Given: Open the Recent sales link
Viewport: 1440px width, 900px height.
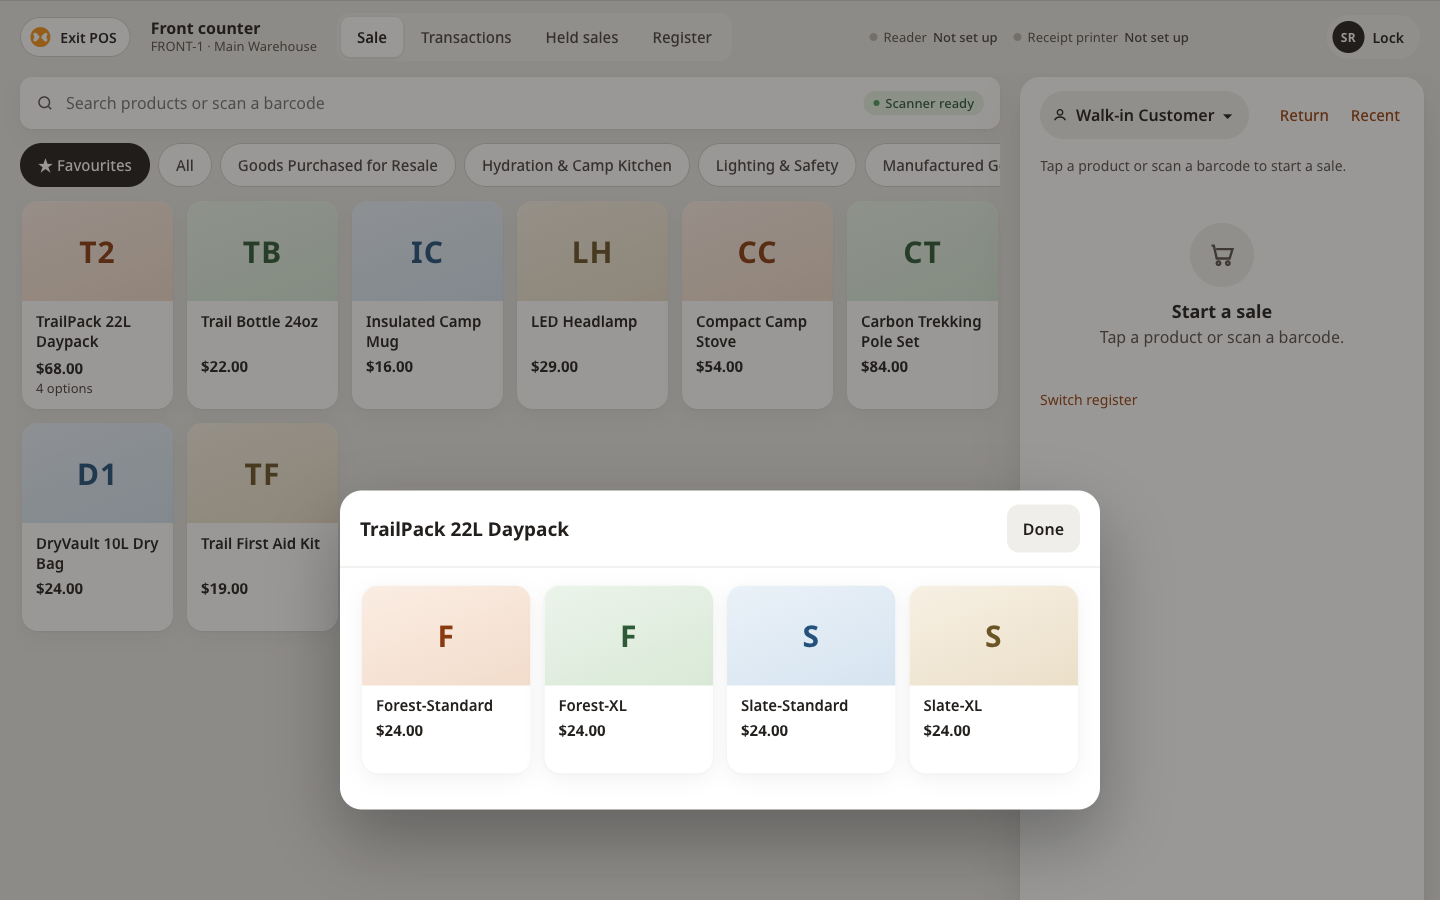Looking at the screenshot, I should [x=1375, y=115].
